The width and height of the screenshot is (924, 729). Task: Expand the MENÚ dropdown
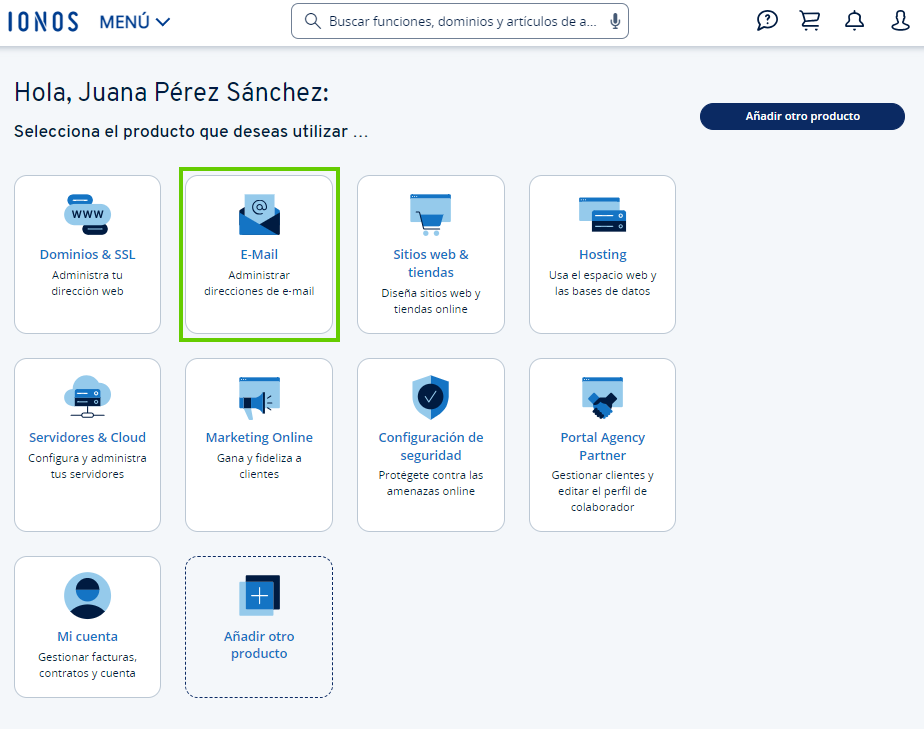pyautogui.click(x=135, y=22)
